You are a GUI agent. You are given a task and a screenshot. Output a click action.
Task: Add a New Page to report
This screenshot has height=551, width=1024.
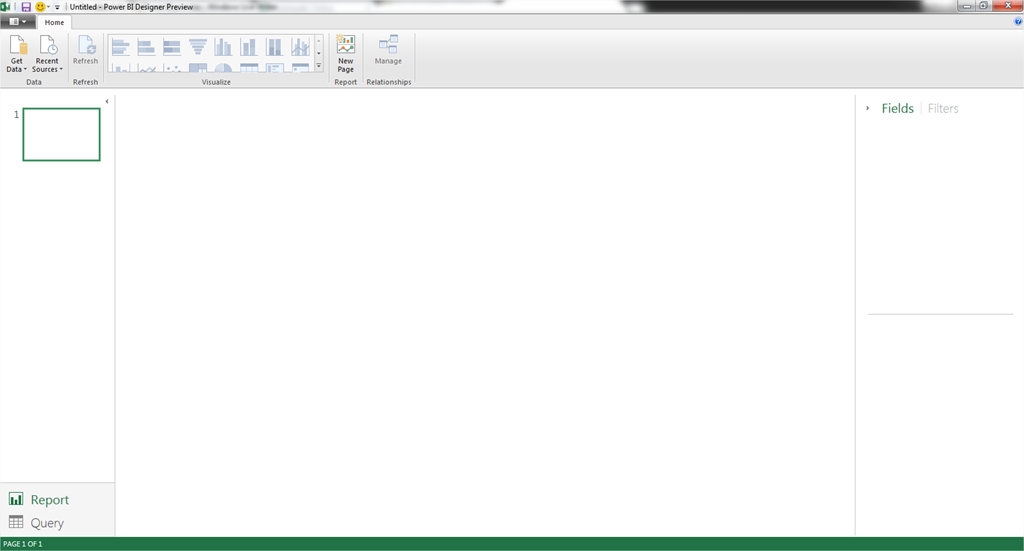tap(345, 52)
